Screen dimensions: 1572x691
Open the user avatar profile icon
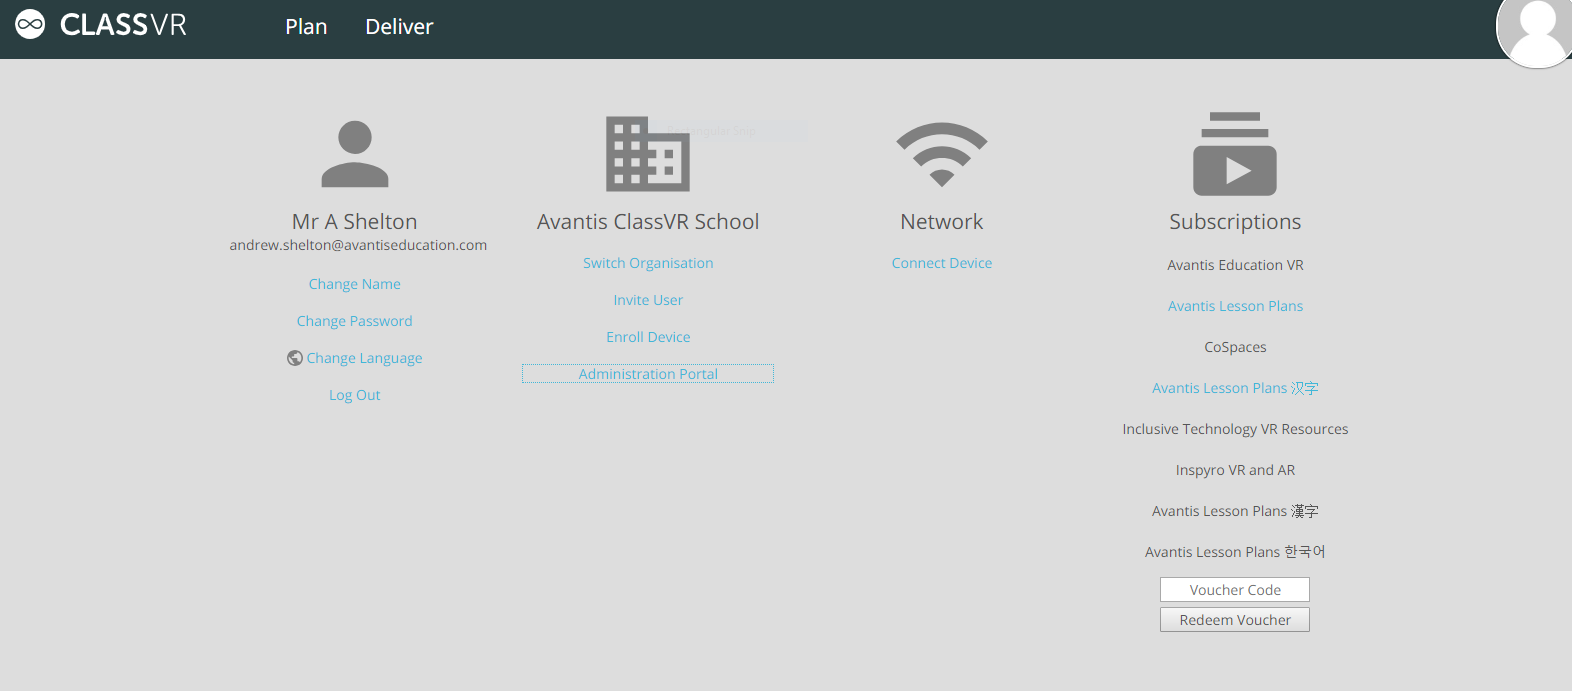(x=1535, y=30)
